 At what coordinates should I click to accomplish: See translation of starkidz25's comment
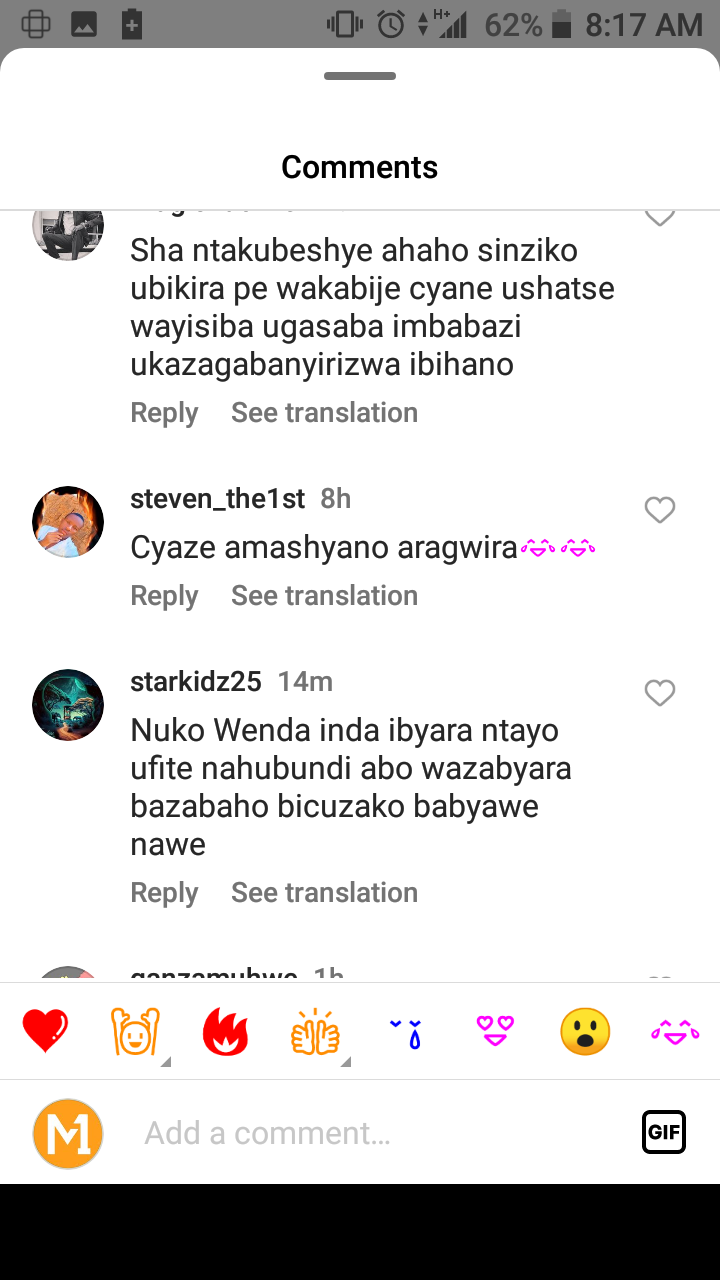[324, 892]
